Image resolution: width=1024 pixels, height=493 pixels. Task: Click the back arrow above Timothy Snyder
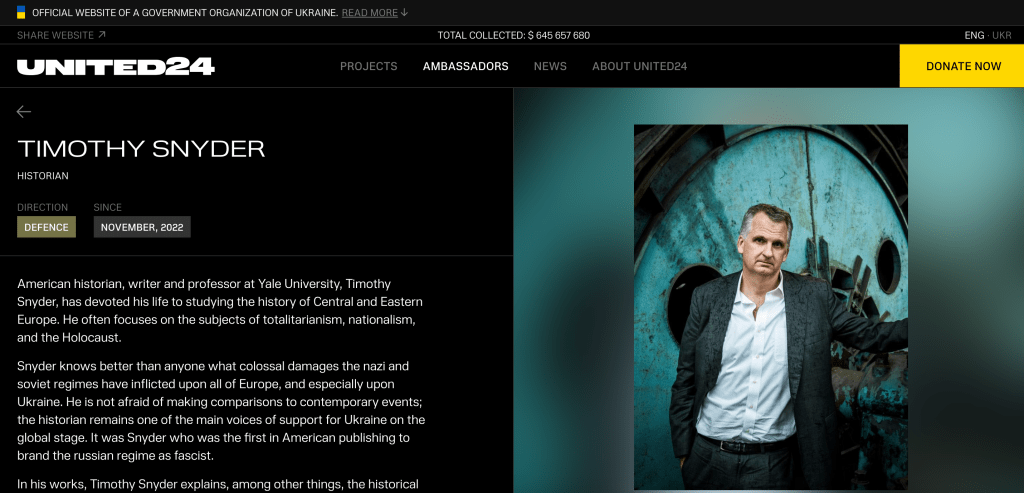(24, 112)
